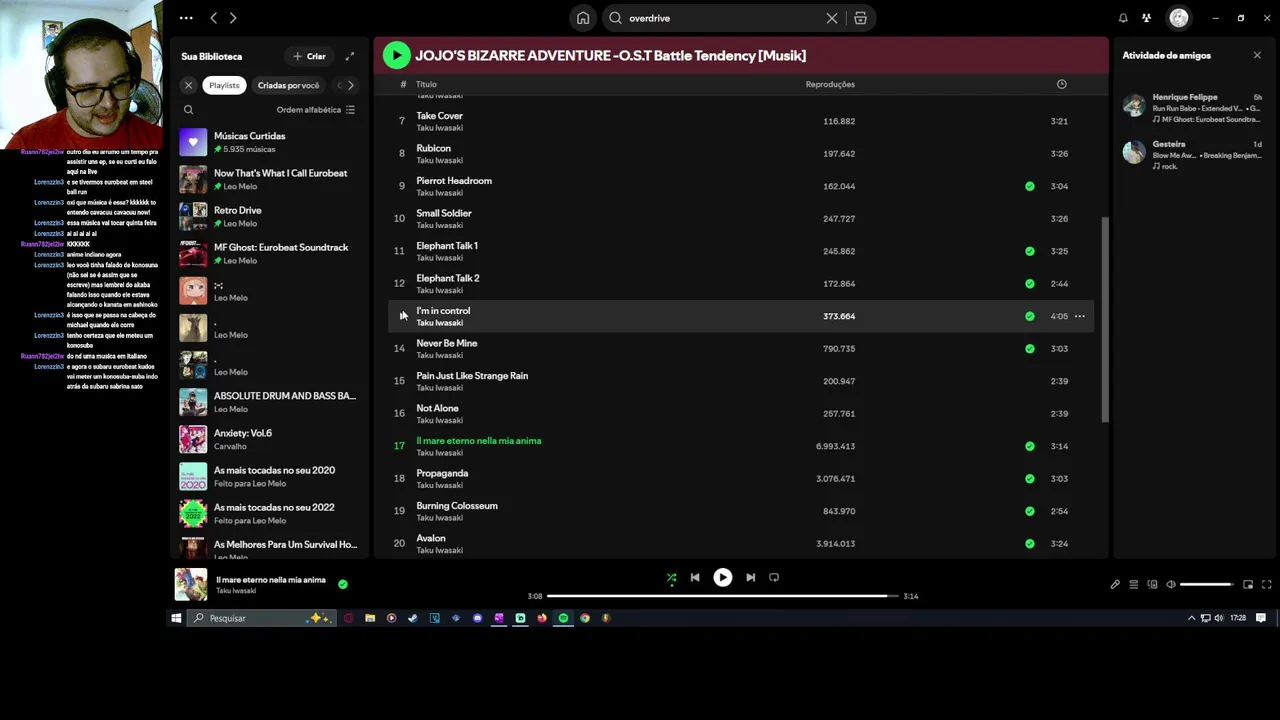
Task: Close the Atividade de amigos panel
Action: click(x=1257, y=55)
